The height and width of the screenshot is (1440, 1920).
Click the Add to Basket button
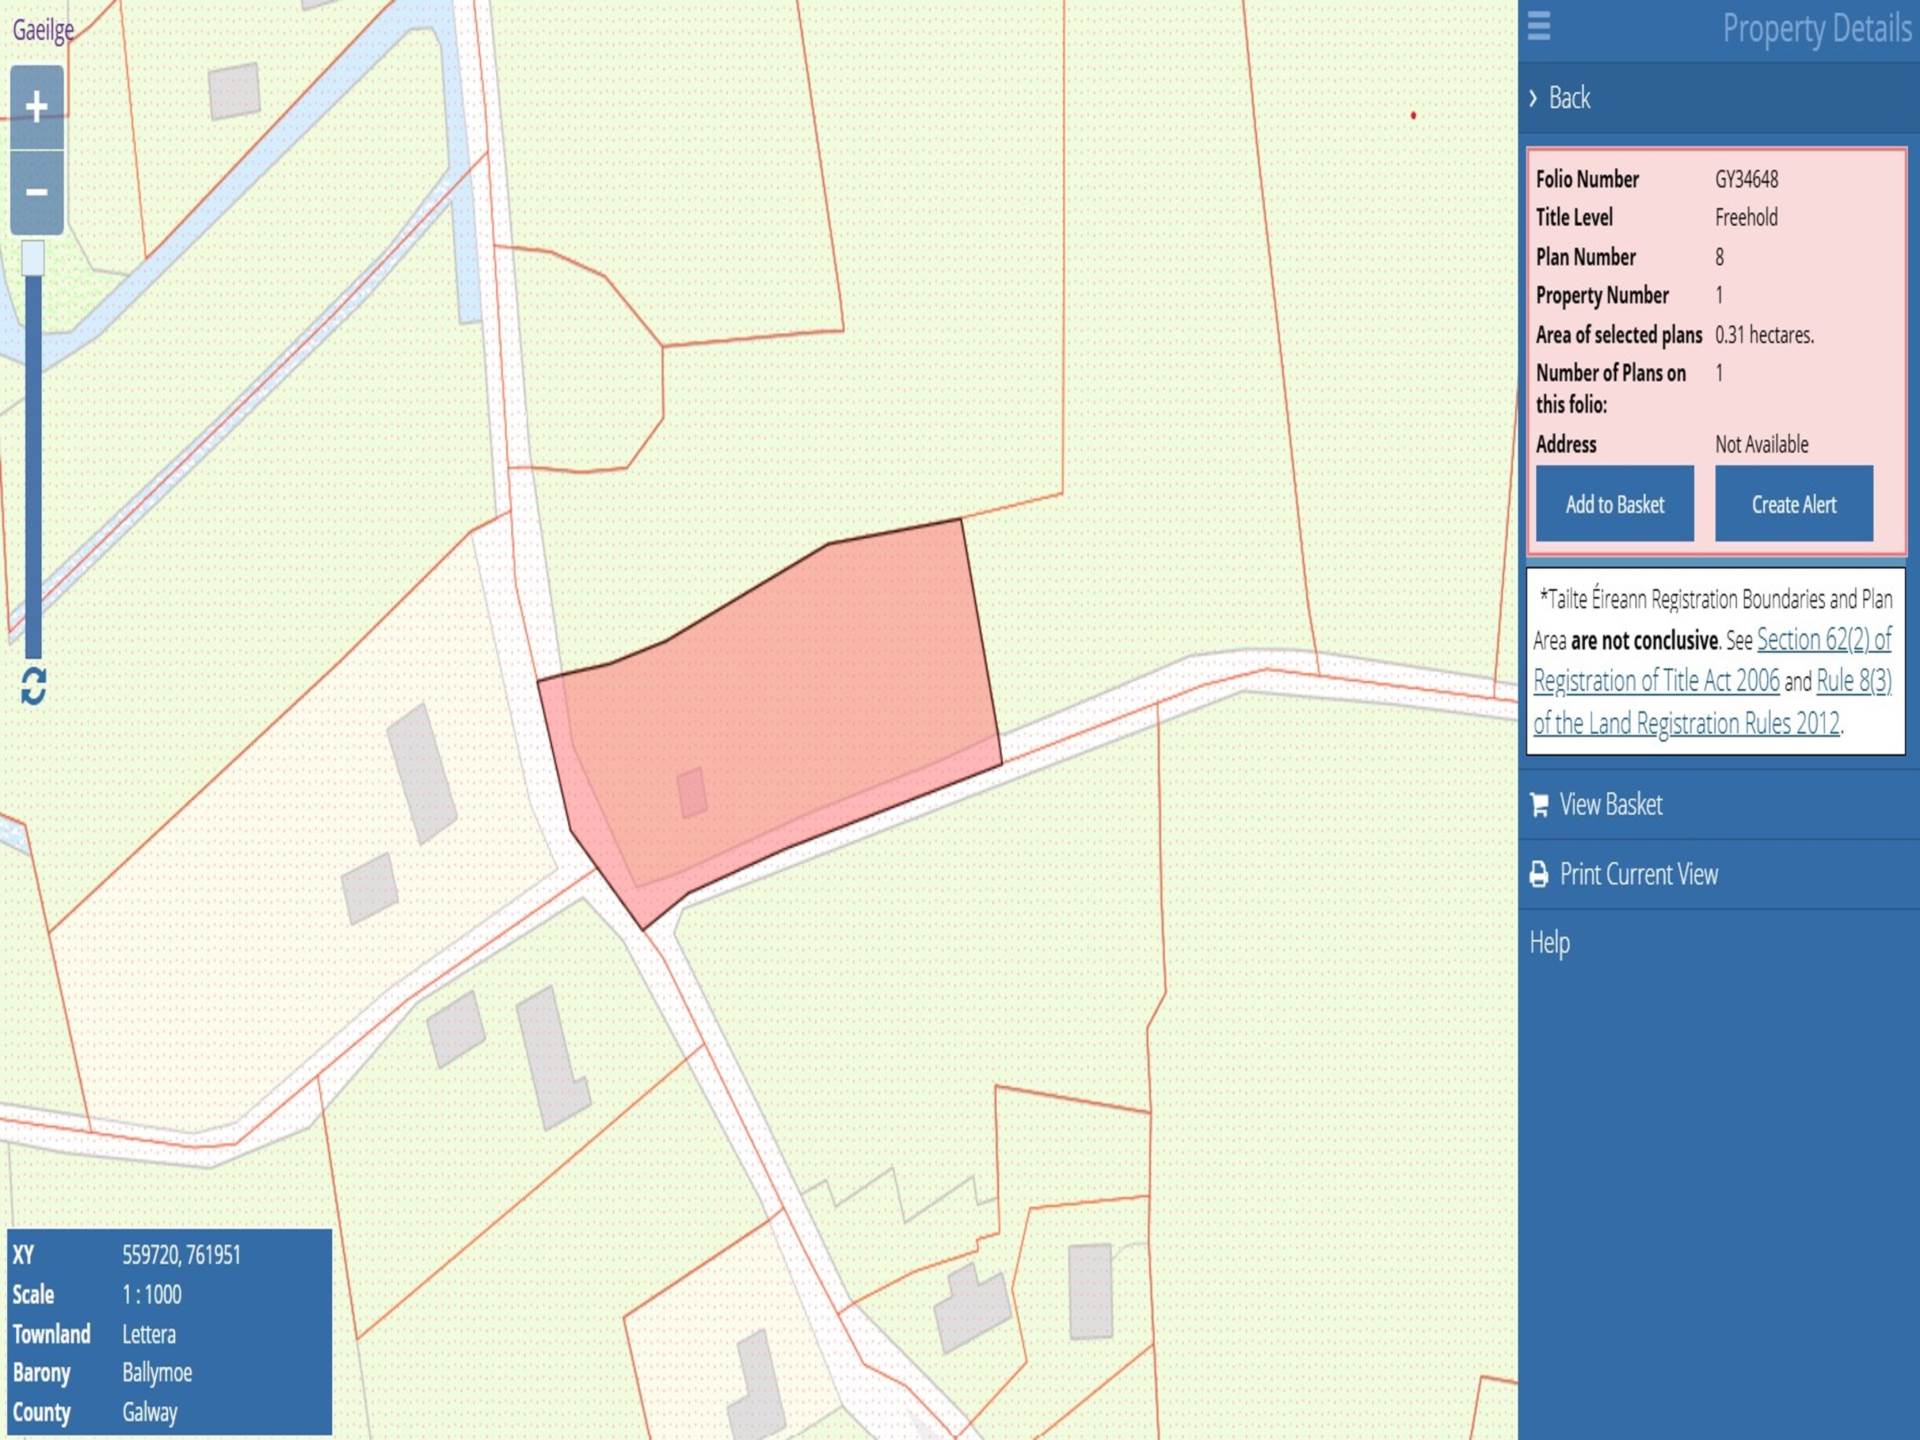(1613, 504)
